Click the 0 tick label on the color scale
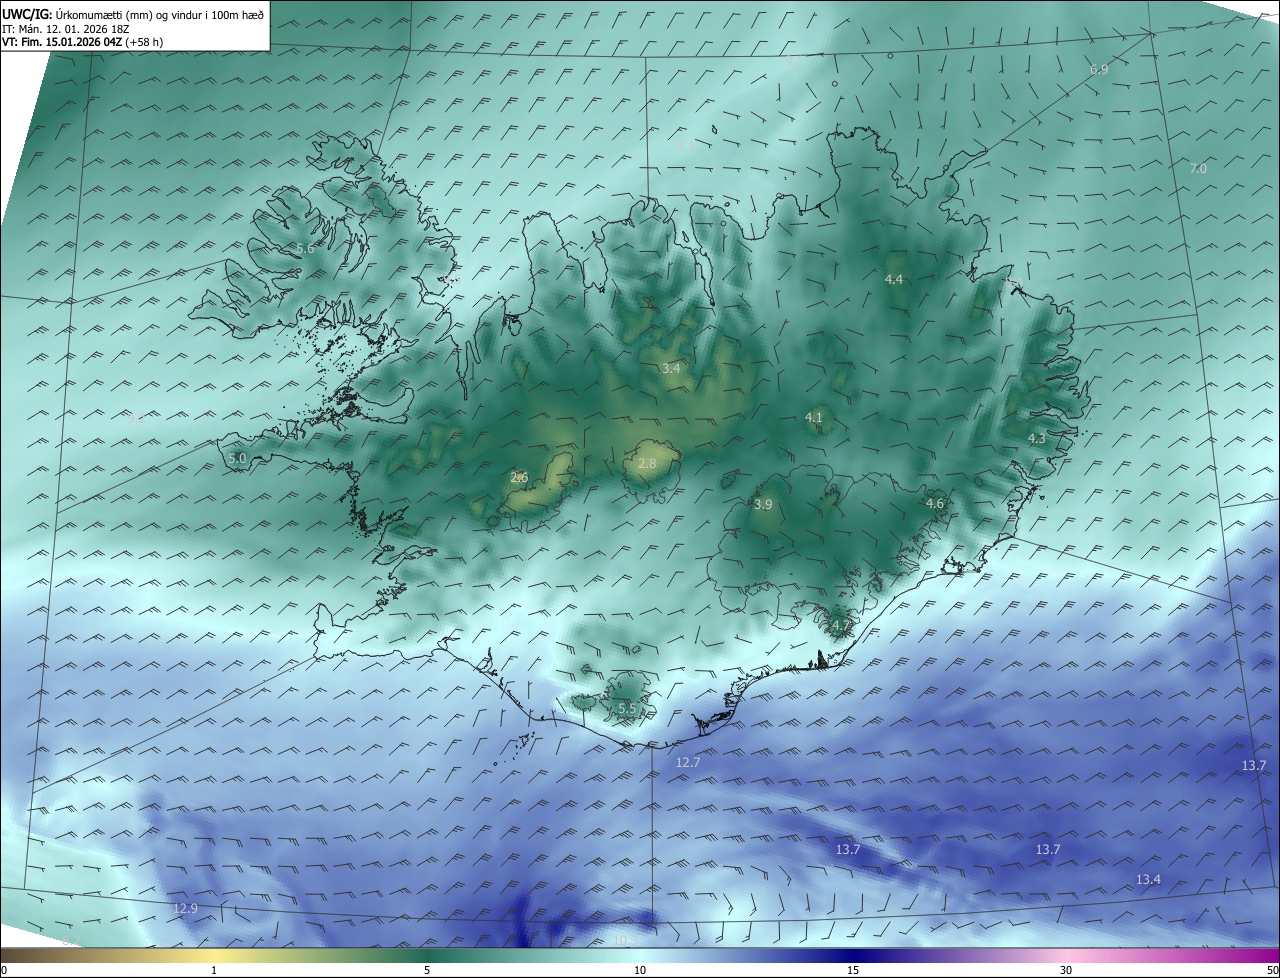 point(4,970)
